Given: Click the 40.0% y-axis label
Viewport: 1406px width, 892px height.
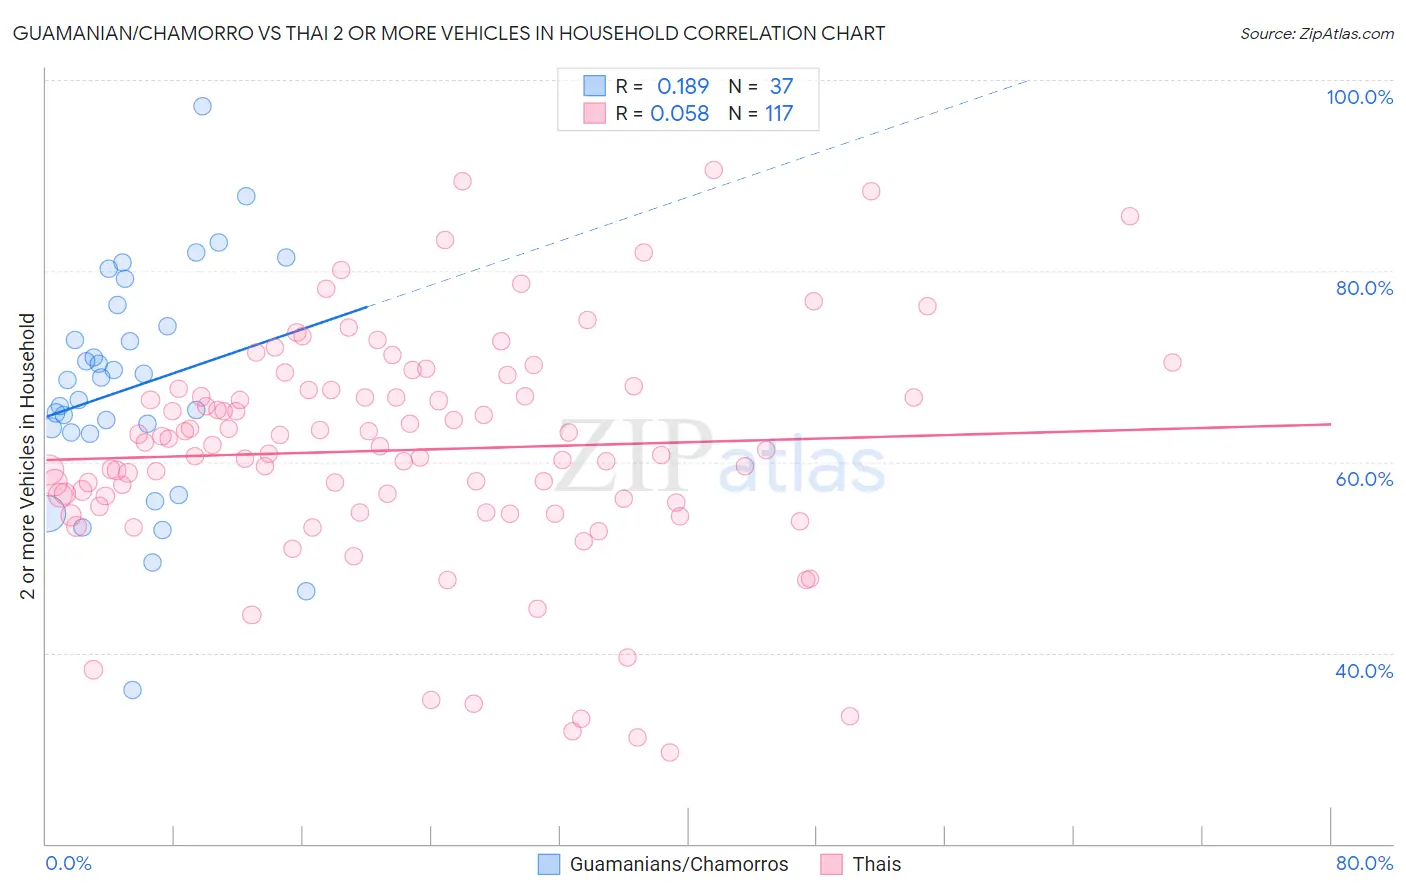Looking at the screenshot, I should pos(1364,671).
